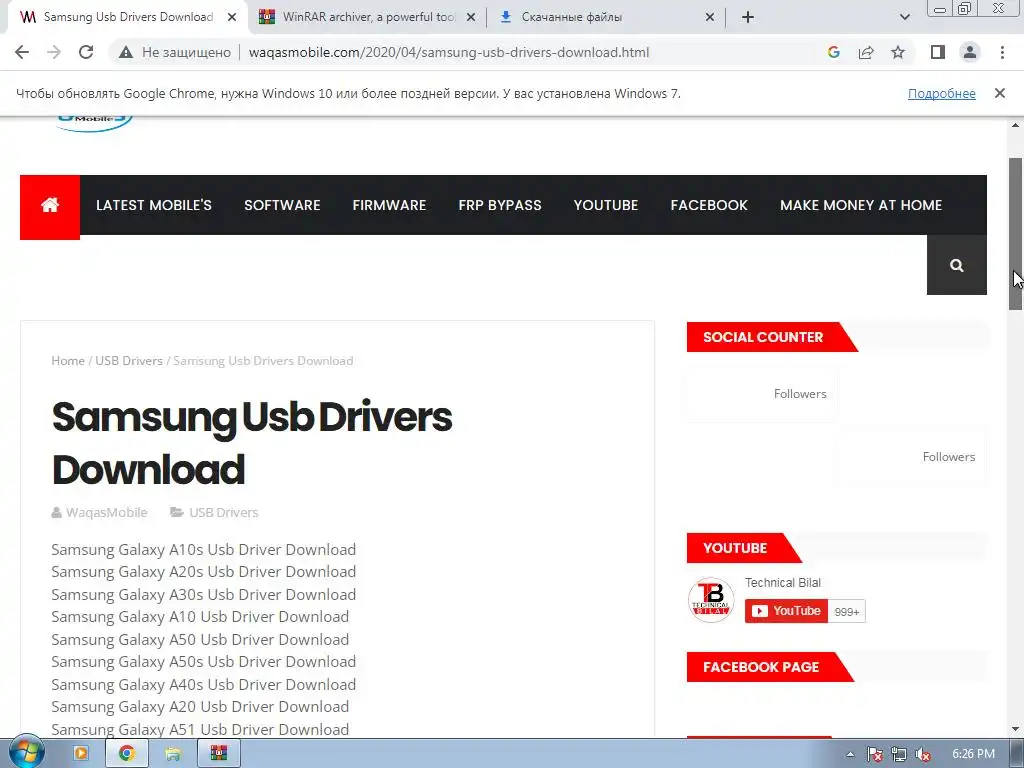Show hidden tray icons arrow
This screenshot has width=1024, height=768.
pyautogui.click(x=850, y=754)
